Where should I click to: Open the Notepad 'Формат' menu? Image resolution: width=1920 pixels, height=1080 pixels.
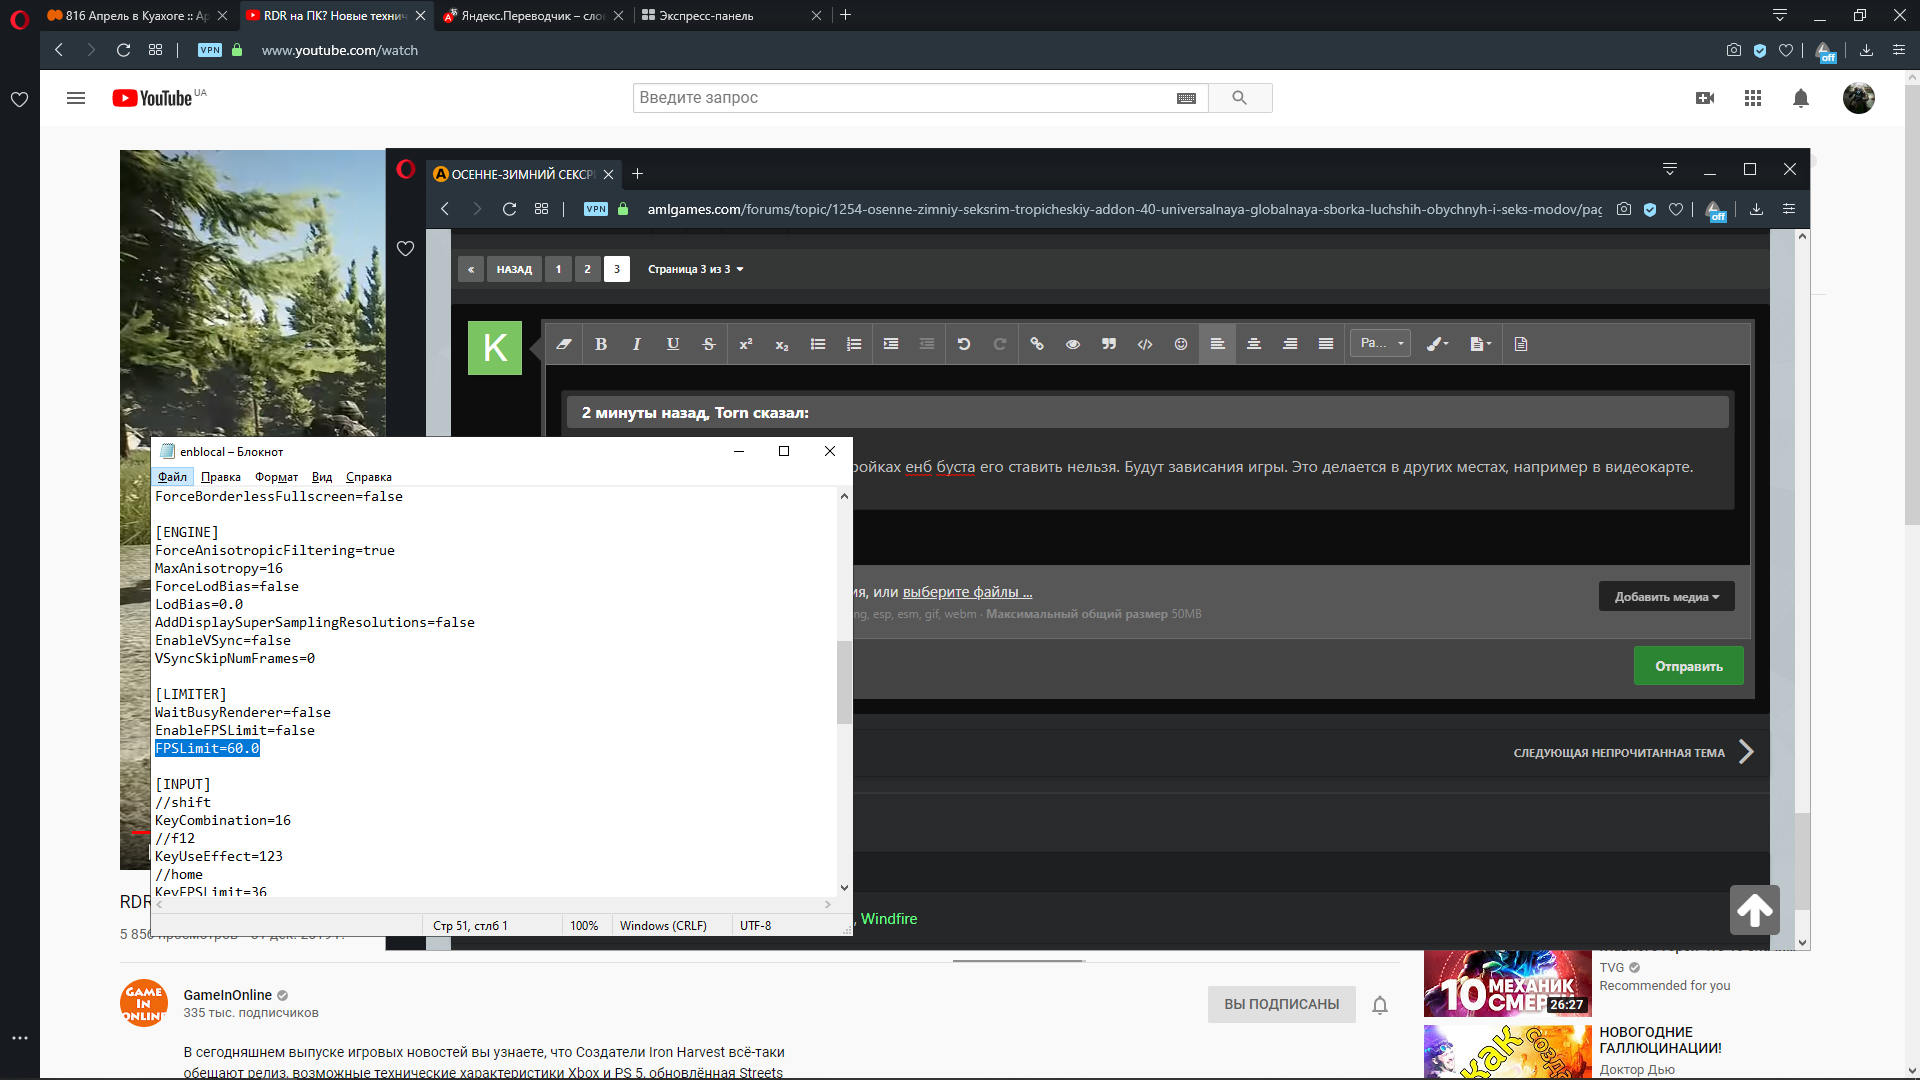click(276, 477)
